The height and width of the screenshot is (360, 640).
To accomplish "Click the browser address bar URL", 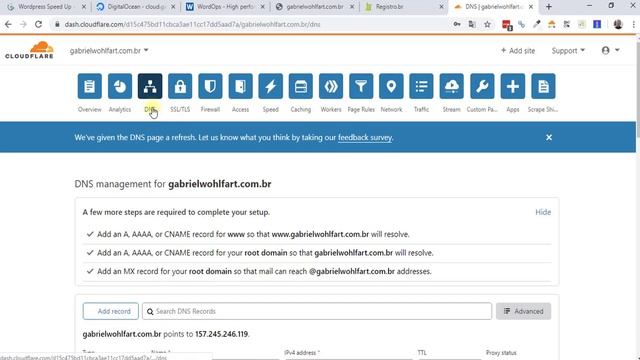I will tap(192, 24).
